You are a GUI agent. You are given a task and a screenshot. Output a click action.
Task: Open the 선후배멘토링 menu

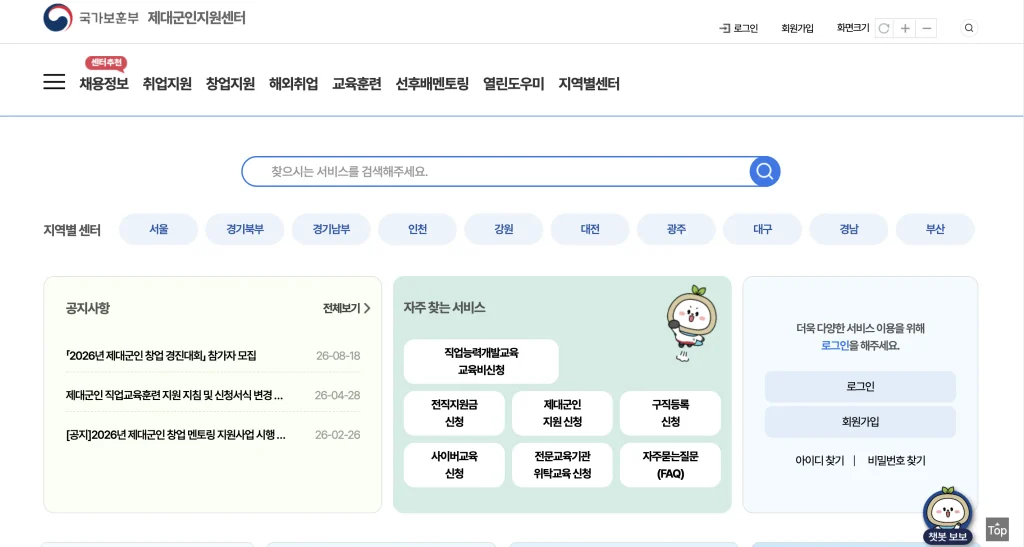tap(432, 84)
